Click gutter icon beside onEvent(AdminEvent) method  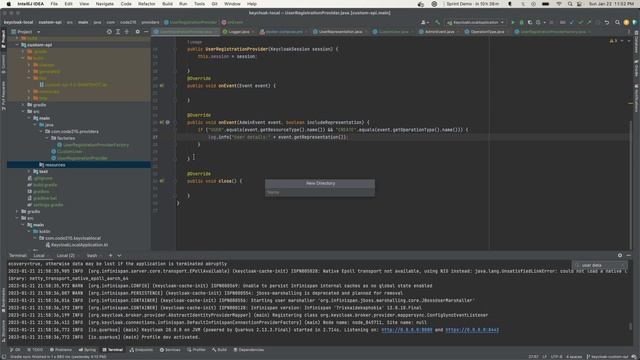(162, 122)
